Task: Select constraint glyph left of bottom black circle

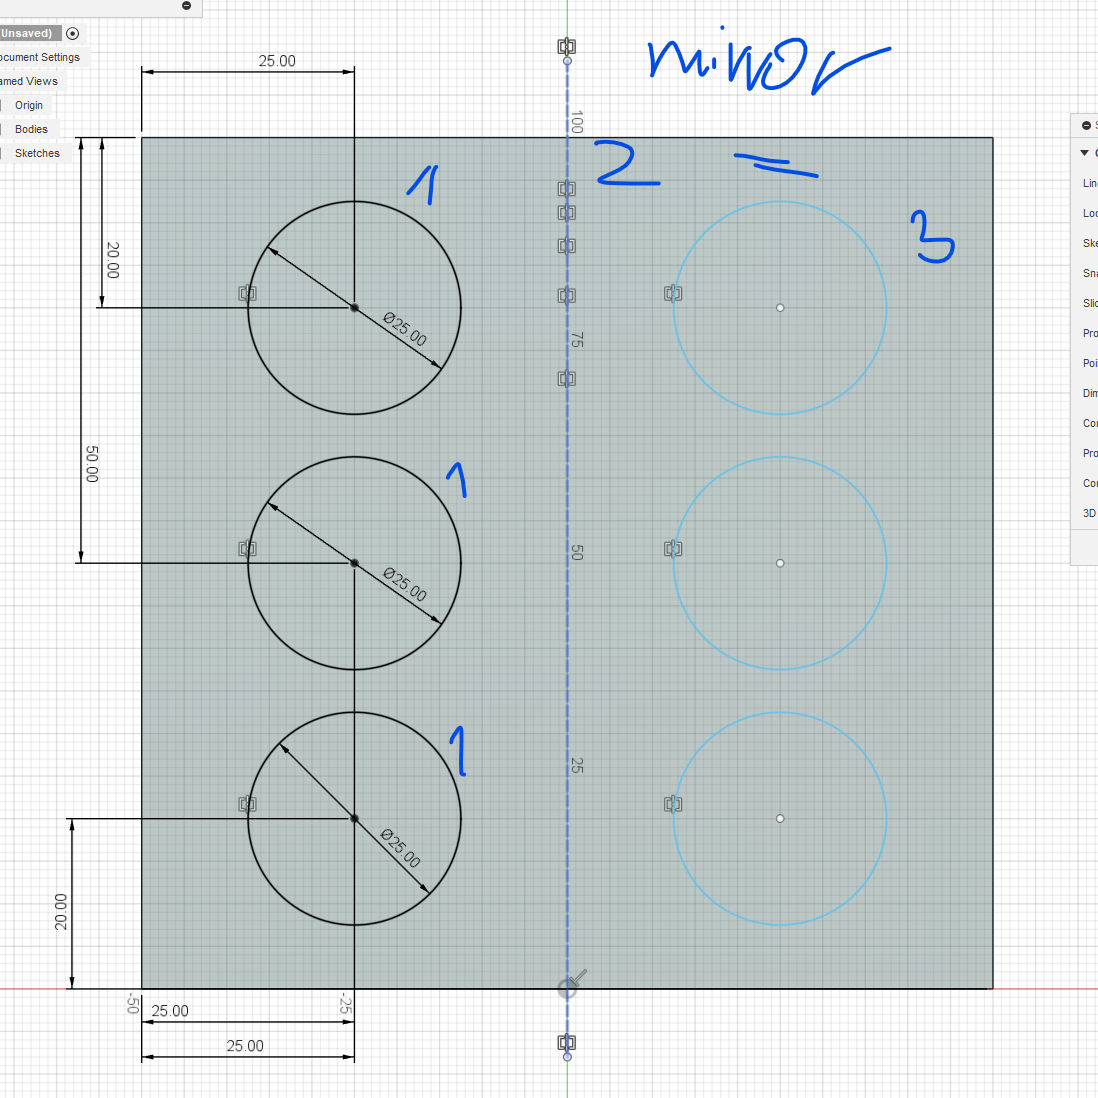Action: 248,804
